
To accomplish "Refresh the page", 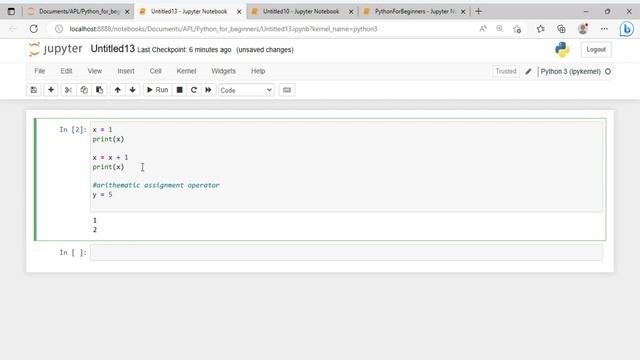I will pos(34,29).
